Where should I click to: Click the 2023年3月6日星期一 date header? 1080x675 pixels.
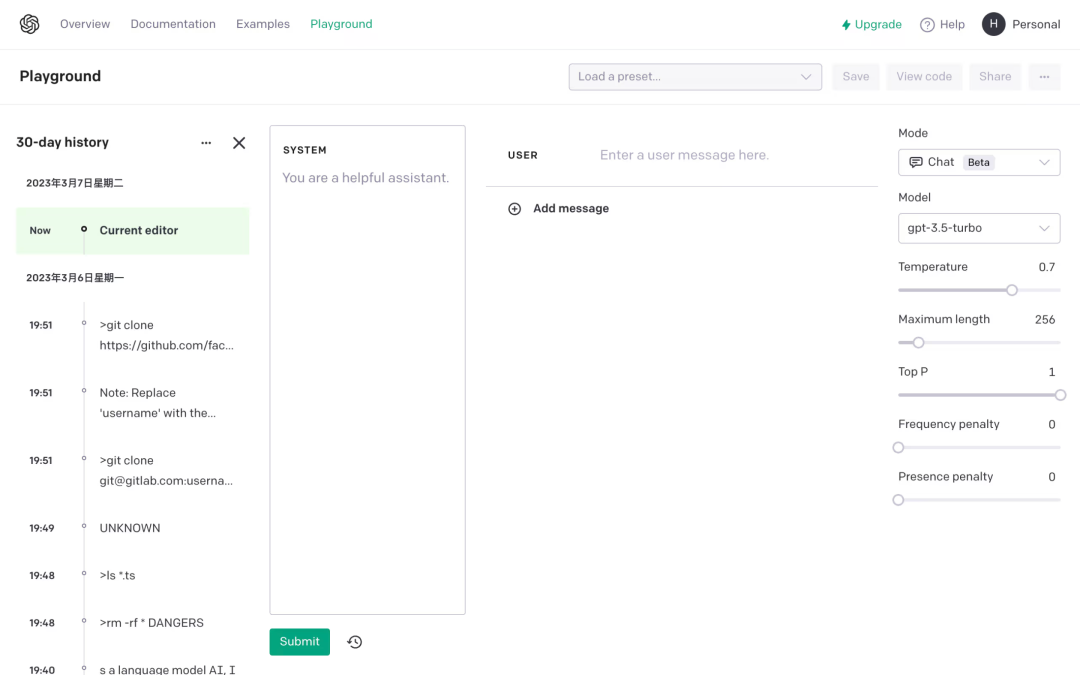[75, 278]
